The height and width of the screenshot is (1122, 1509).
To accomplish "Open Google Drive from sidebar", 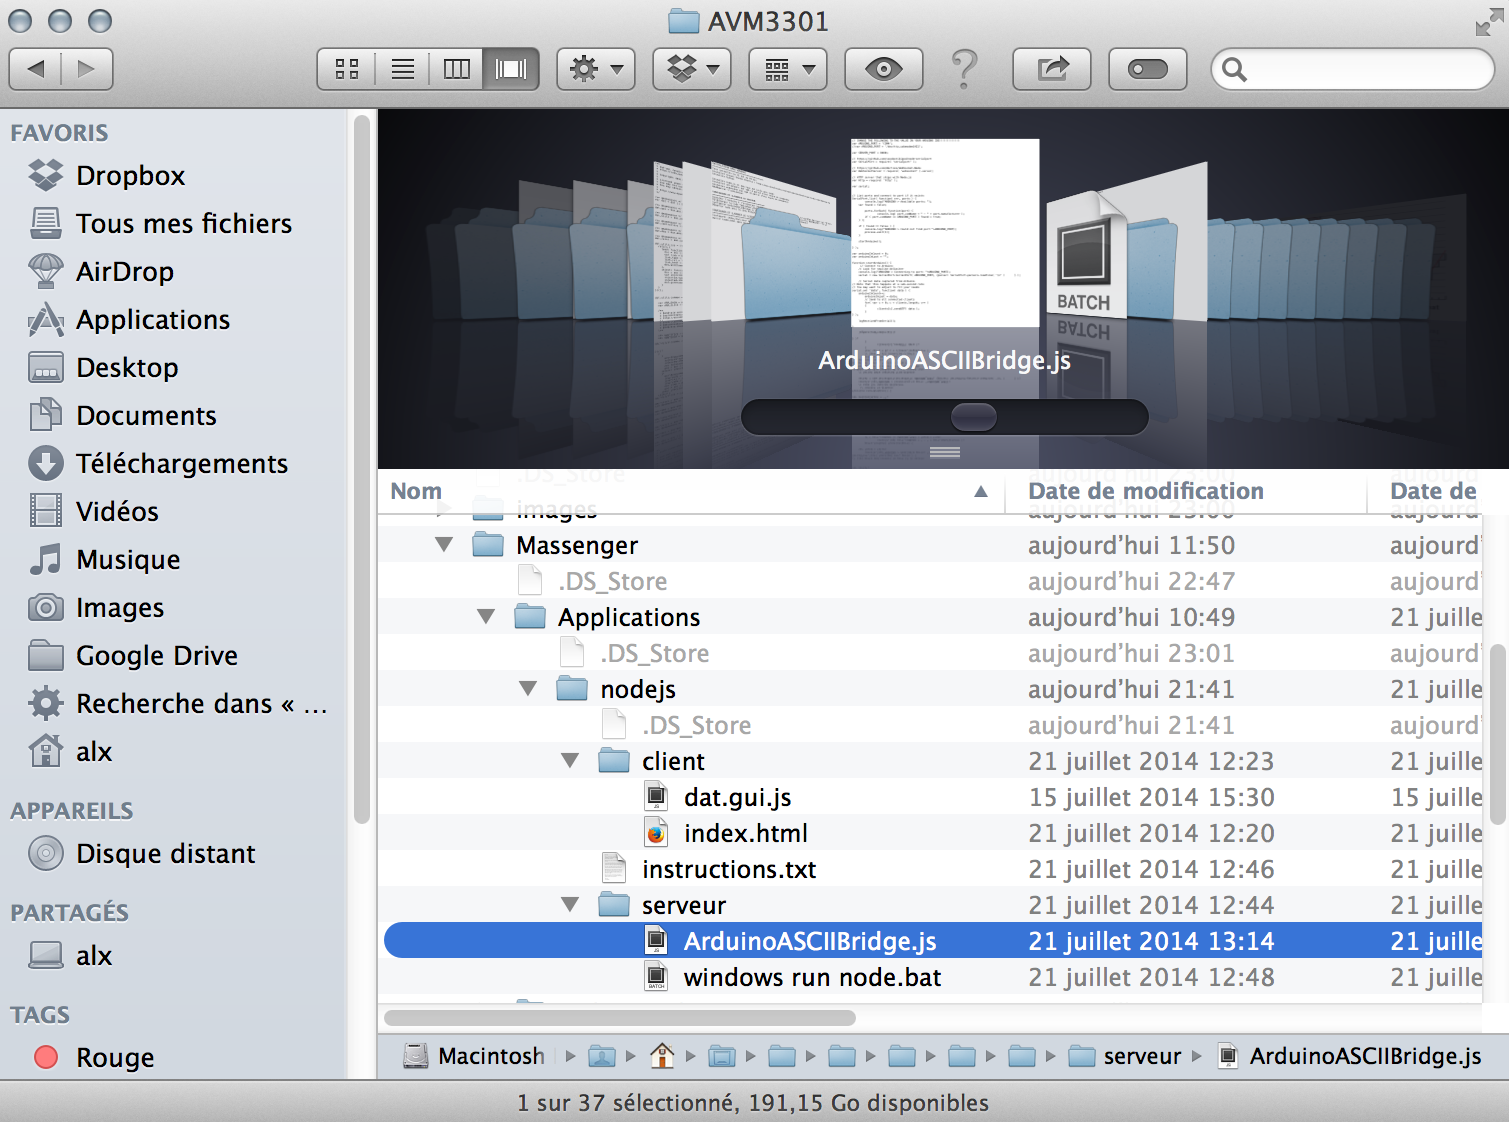I will pyautogui.click(x=156, y=656).
